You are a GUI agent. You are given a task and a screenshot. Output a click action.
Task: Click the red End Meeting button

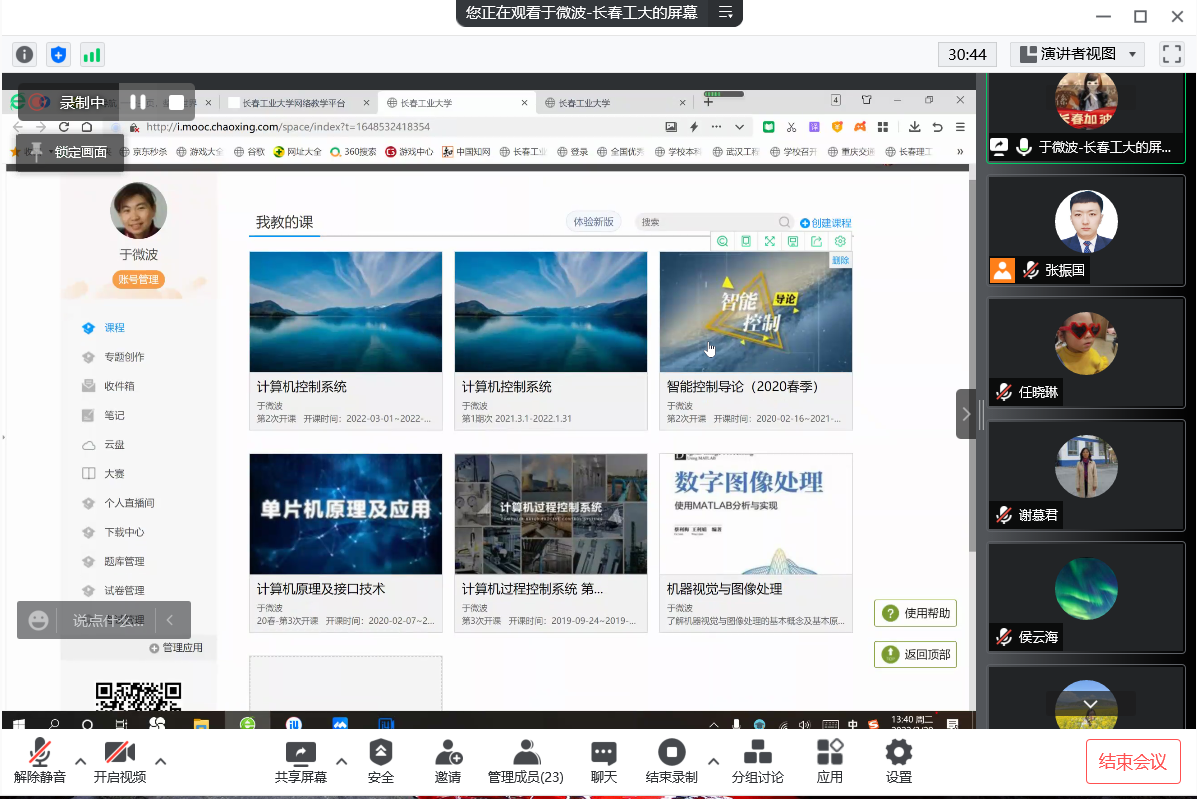[1133, 761]
